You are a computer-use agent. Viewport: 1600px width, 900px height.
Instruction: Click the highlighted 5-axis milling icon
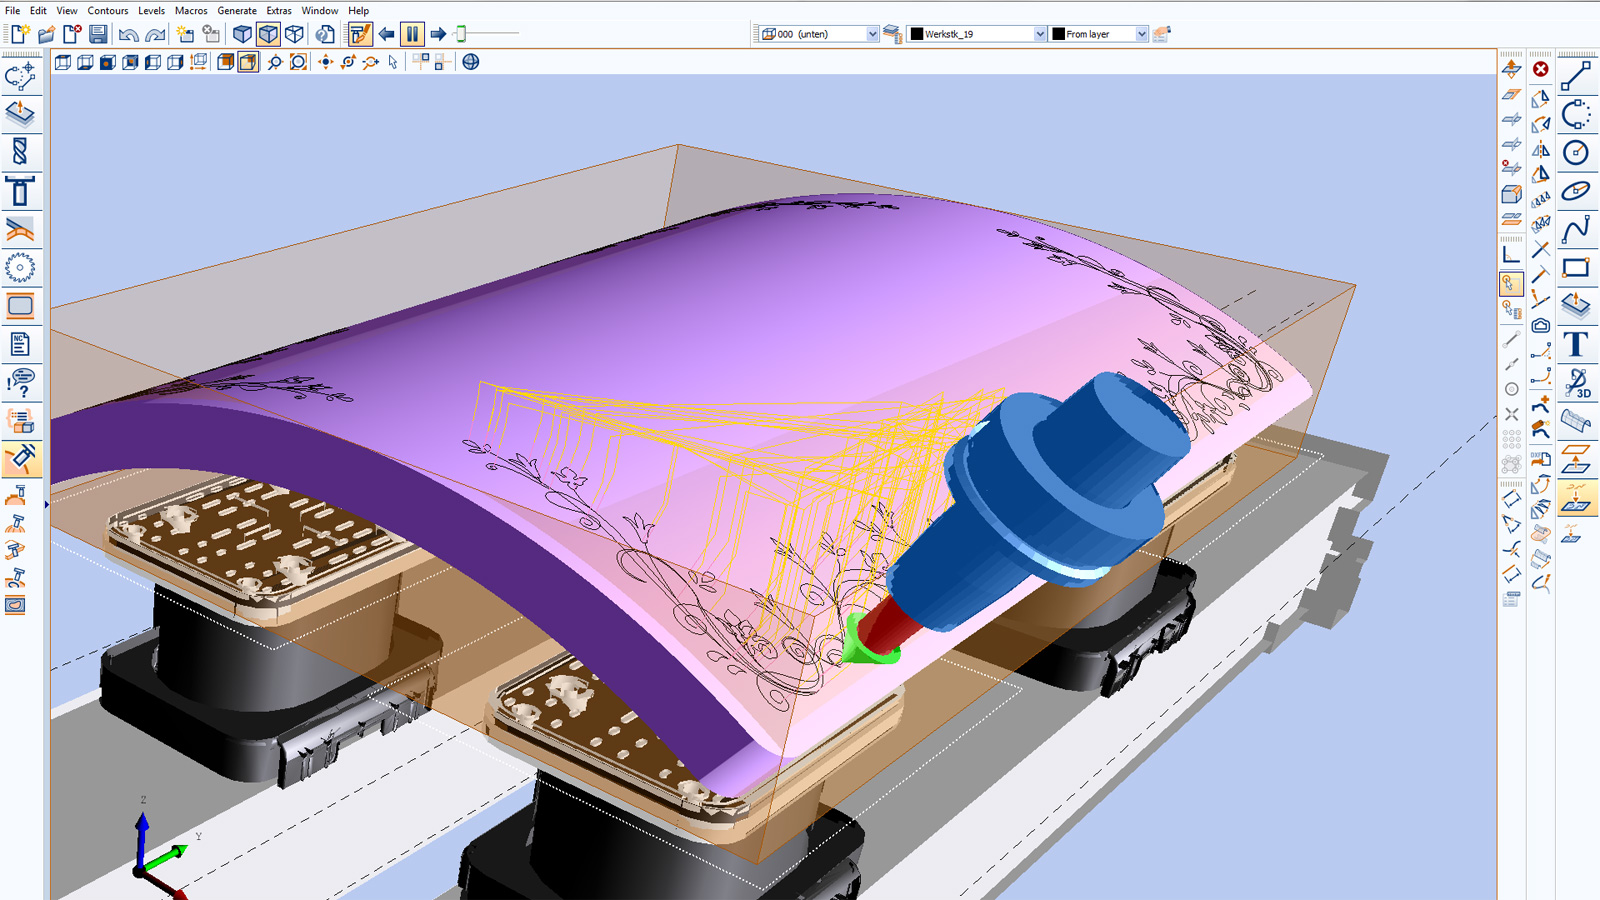pos(20,459)
